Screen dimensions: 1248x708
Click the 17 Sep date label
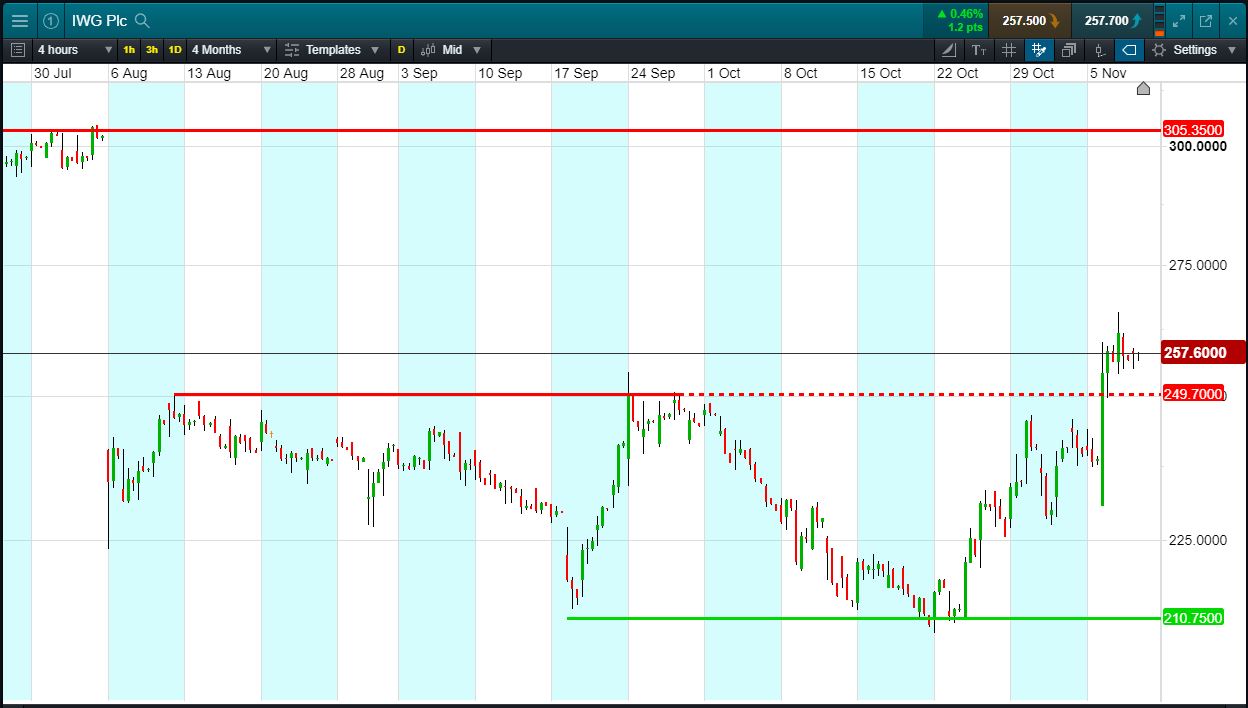576,73
